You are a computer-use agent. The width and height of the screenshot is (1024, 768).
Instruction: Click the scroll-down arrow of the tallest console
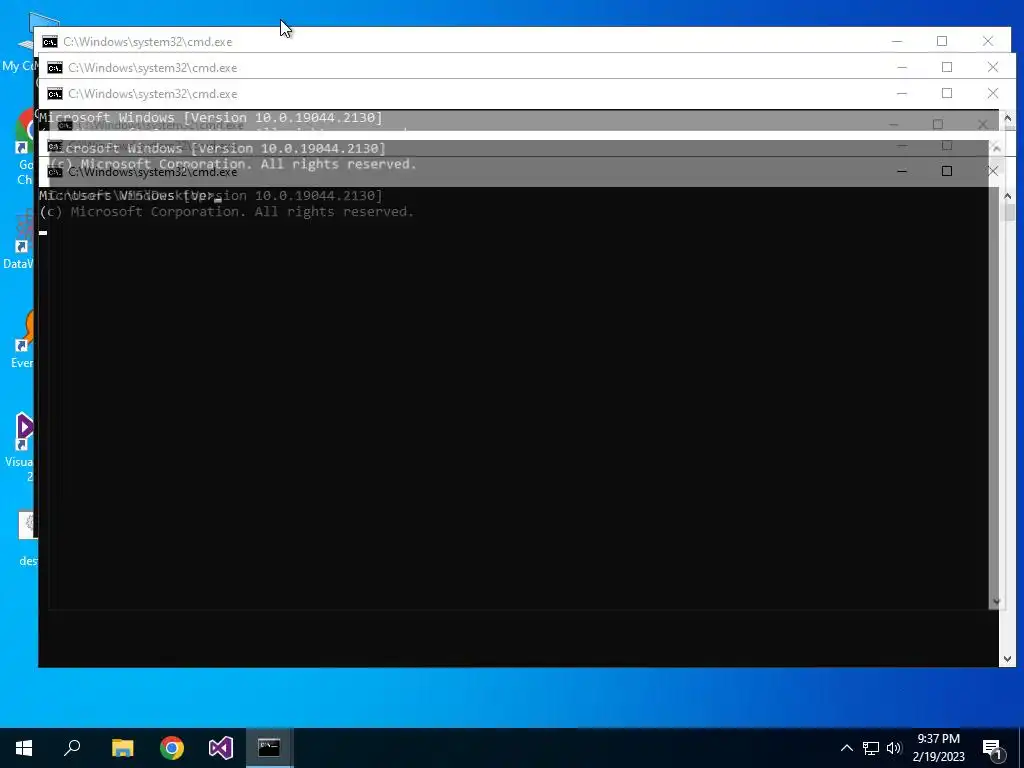point(1007,659)
